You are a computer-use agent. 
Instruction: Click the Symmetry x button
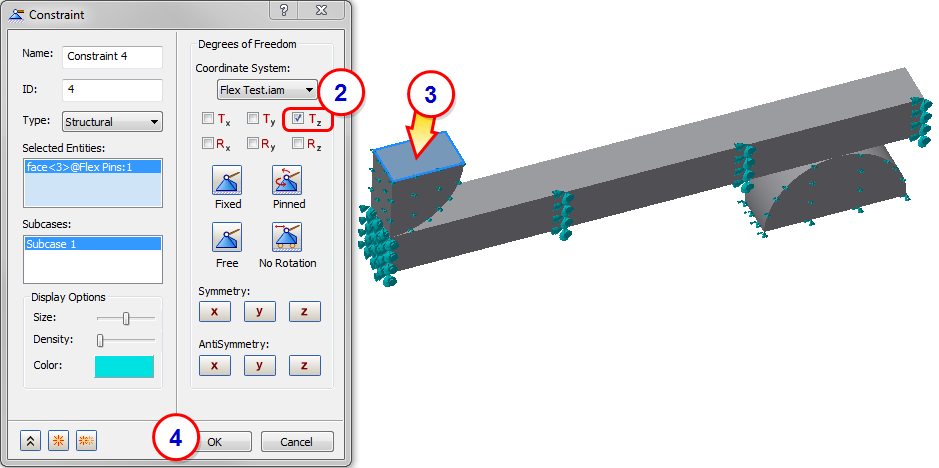click(214, 312)
